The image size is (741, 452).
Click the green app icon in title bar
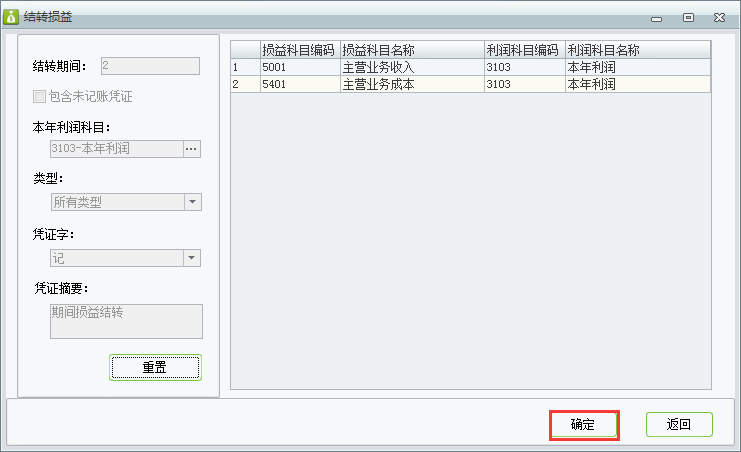coord(10,17)
